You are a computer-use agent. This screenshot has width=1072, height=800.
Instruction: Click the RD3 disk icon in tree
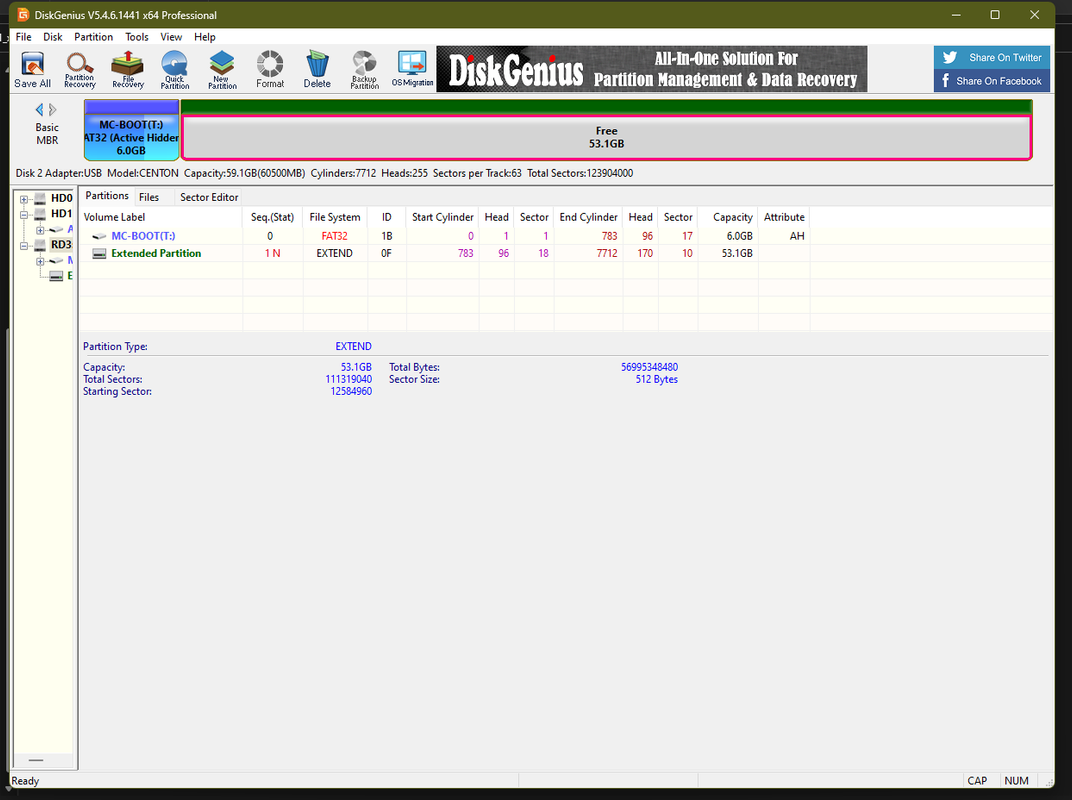coord(40,245)
